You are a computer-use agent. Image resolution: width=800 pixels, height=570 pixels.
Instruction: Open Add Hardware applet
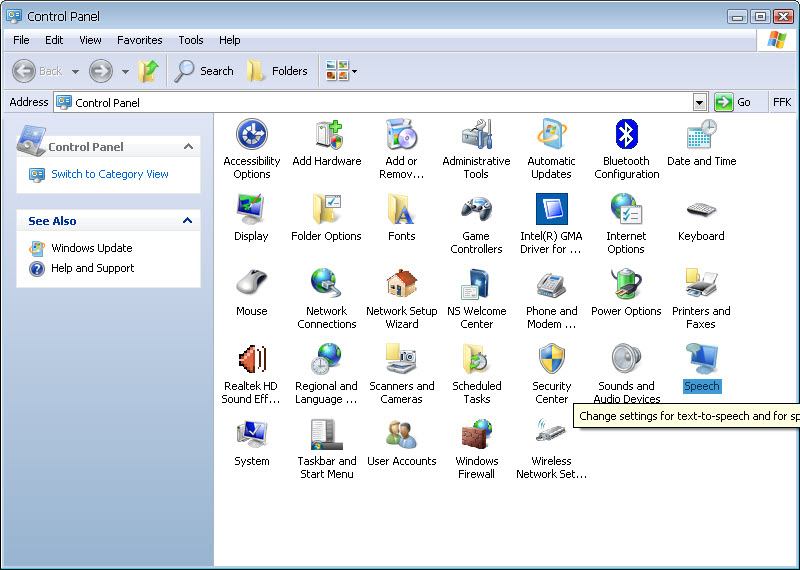click(327, 135)
